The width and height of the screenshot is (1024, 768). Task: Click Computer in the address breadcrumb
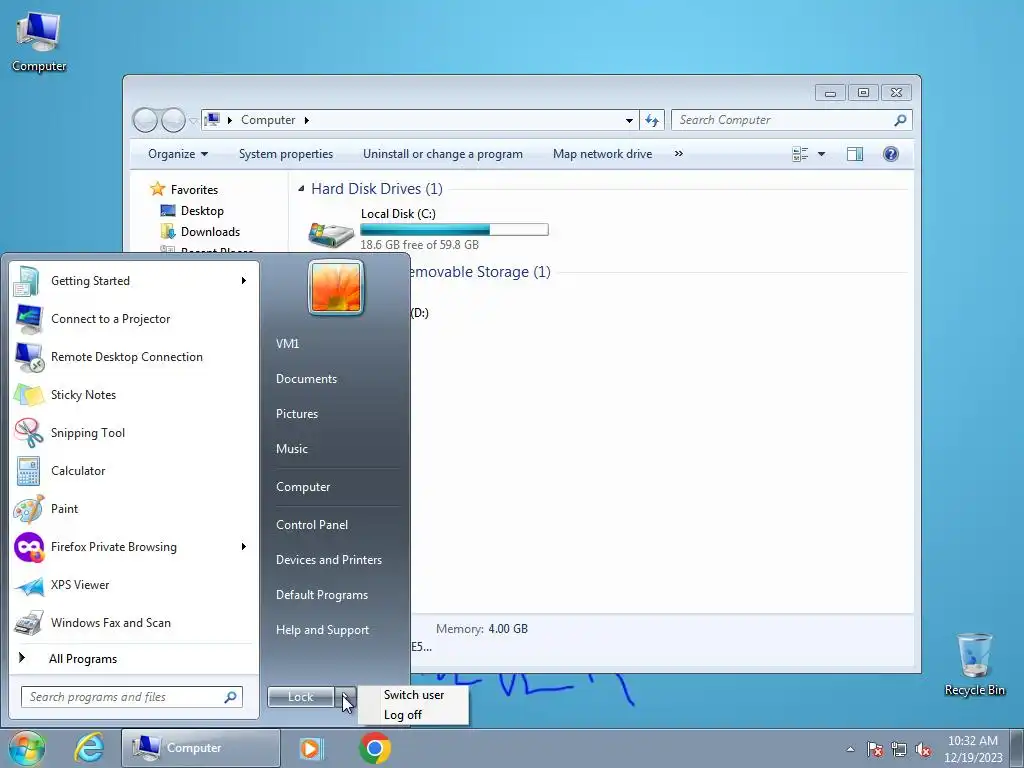[268, 120]
